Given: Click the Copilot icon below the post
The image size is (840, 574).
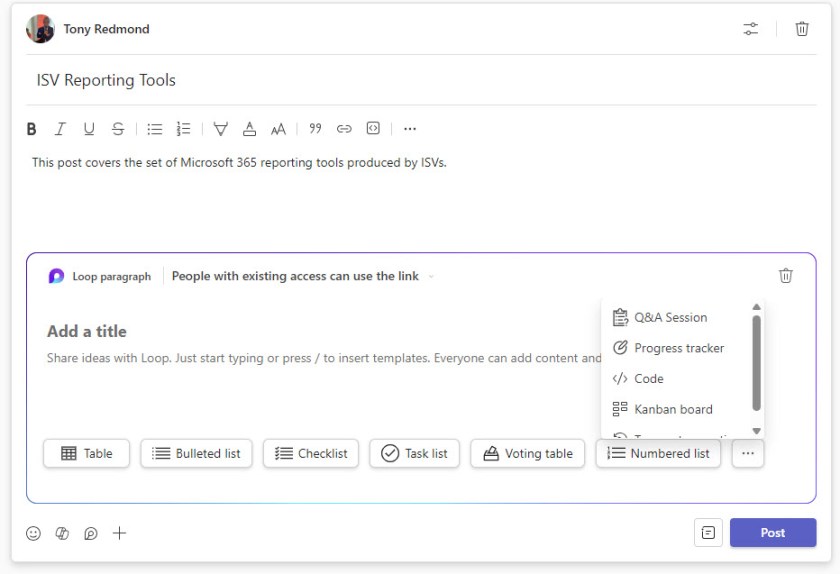Looking at the screenshot, I should click(x=62, y=533).
